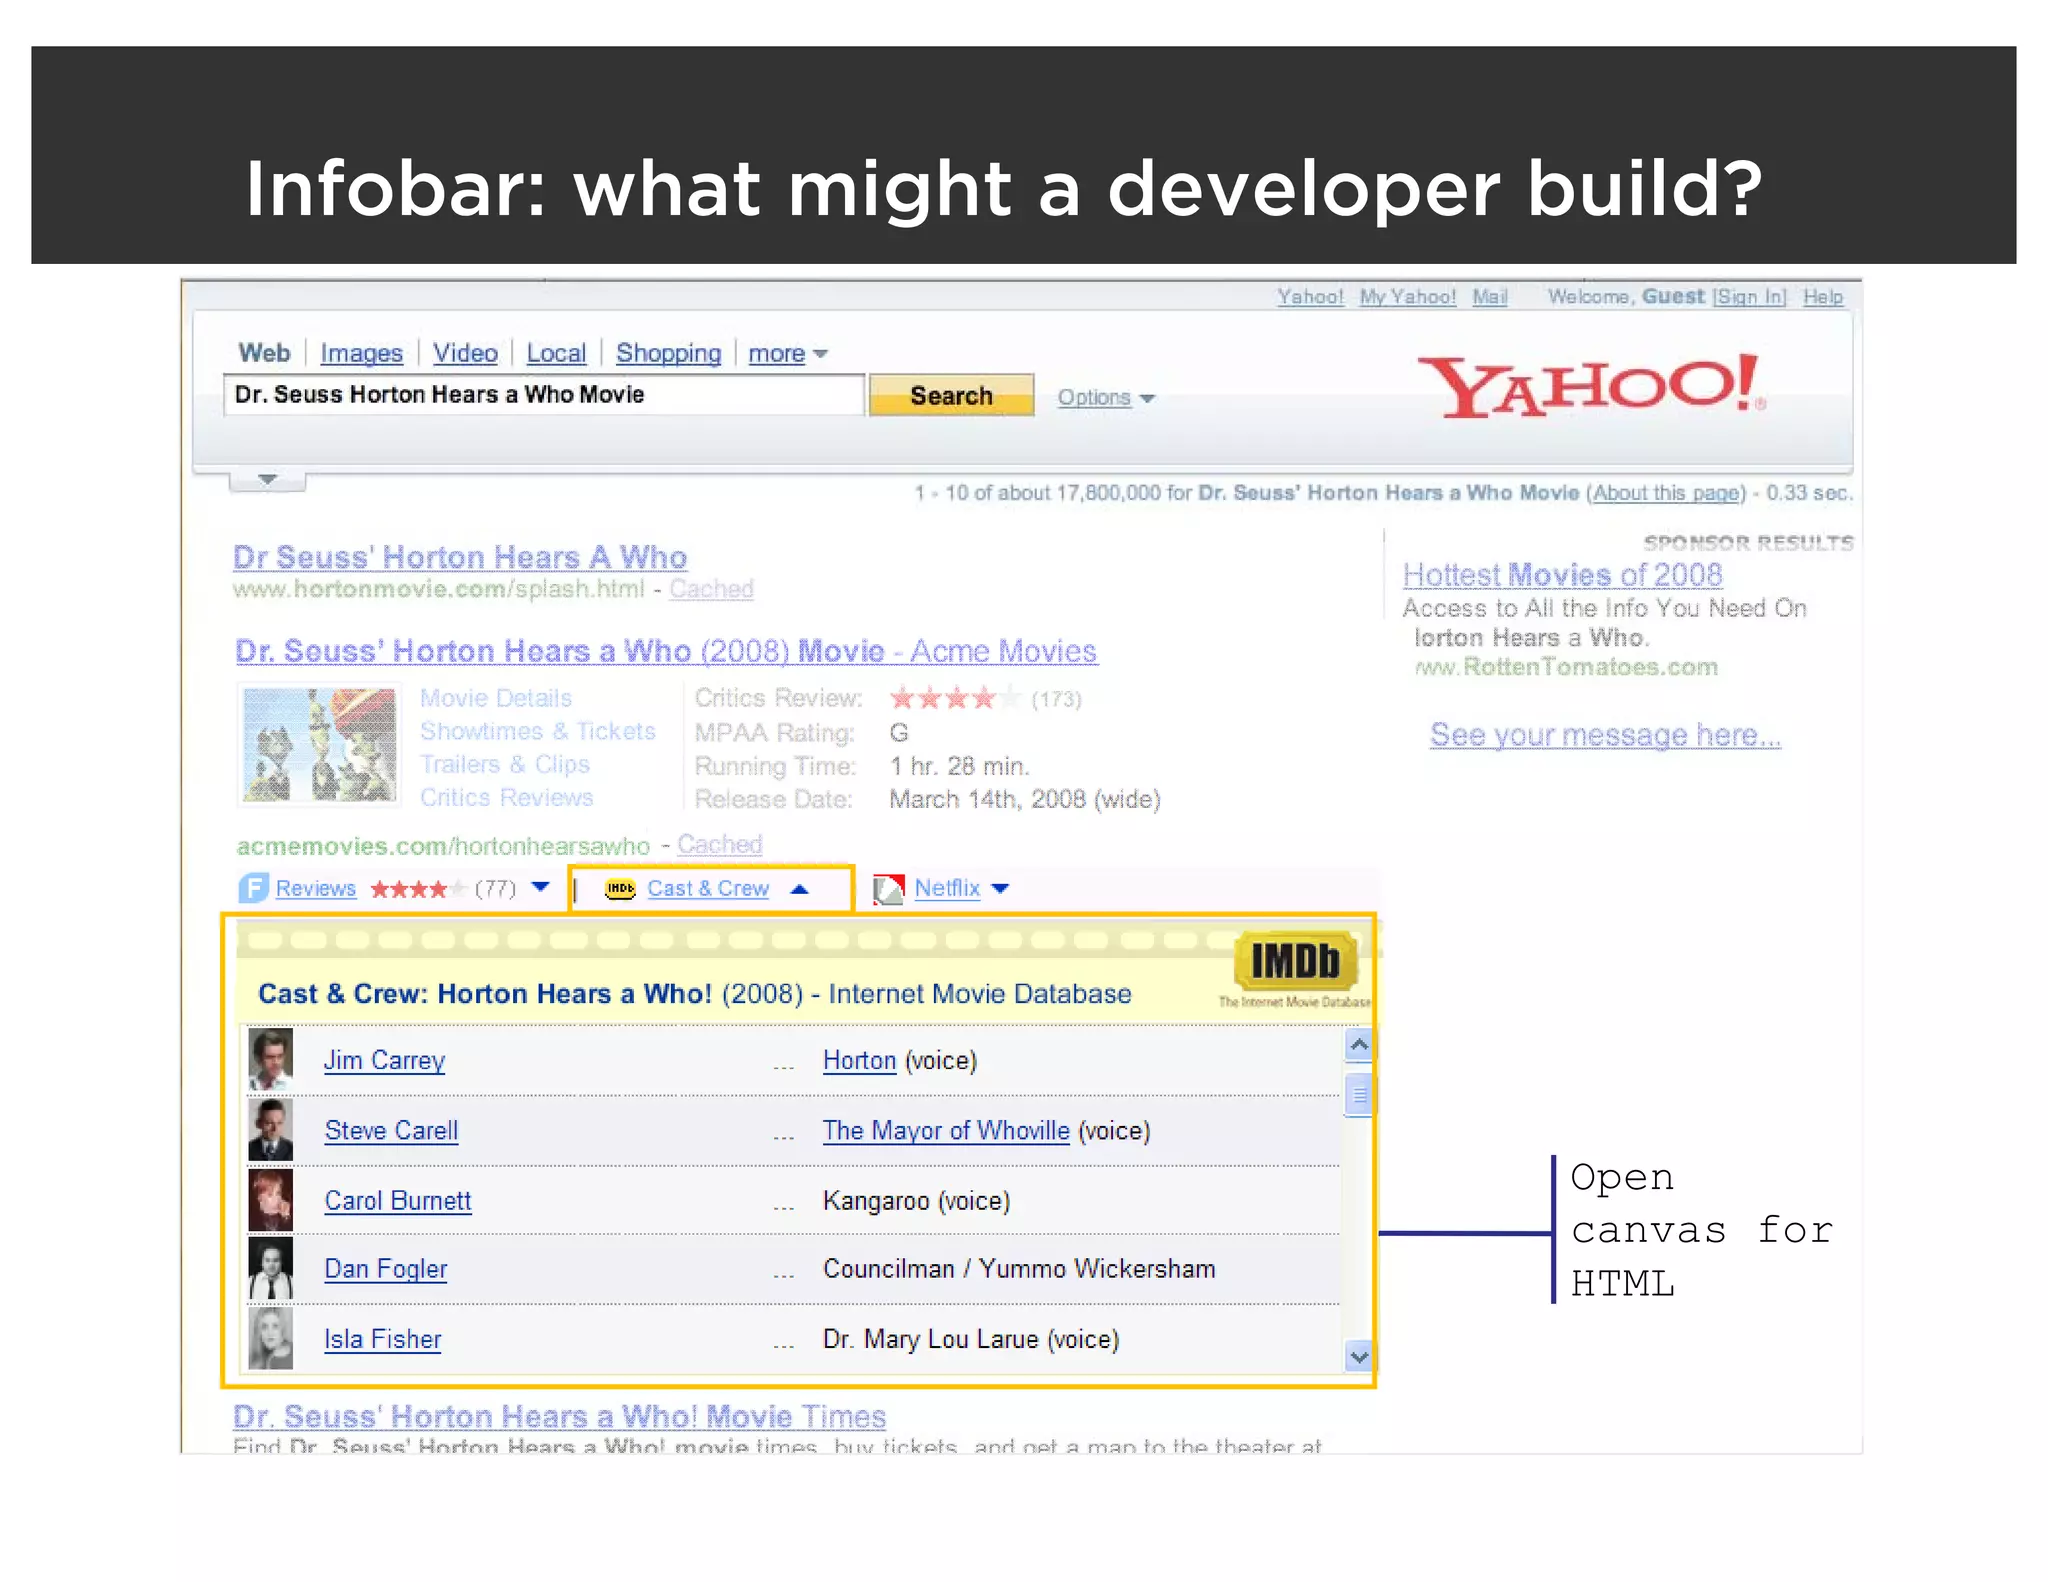Switch to the Video search tab

point(465,353)
